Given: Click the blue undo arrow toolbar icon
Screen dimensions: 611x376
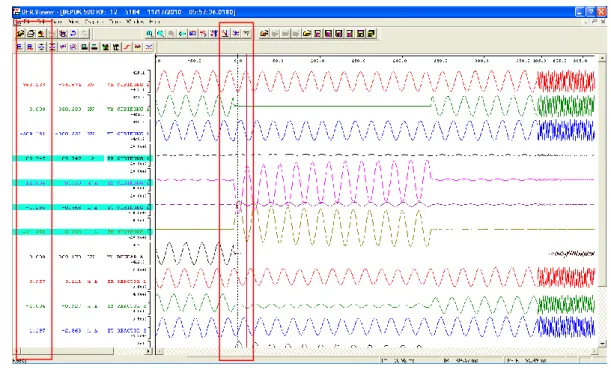Looking at the screenshot, I should [x=73, y=34].
